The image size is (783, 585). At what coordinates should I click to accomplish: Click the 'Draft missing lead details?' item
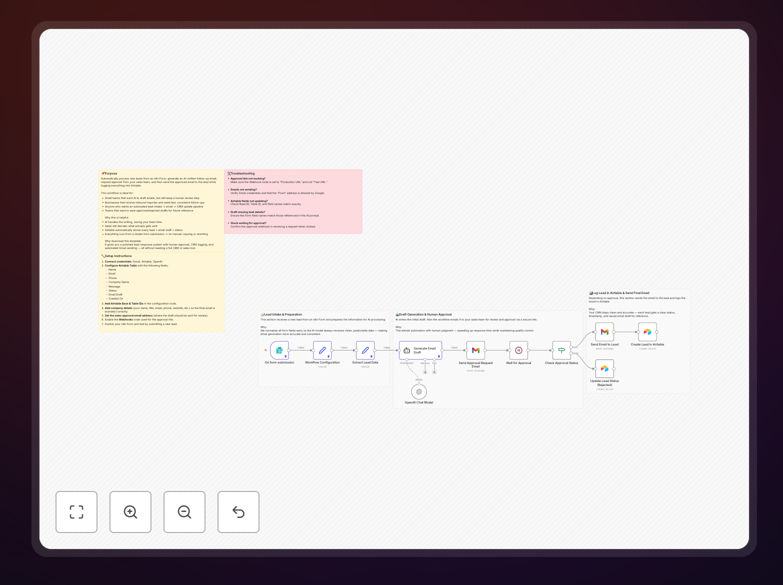[248, 212]
